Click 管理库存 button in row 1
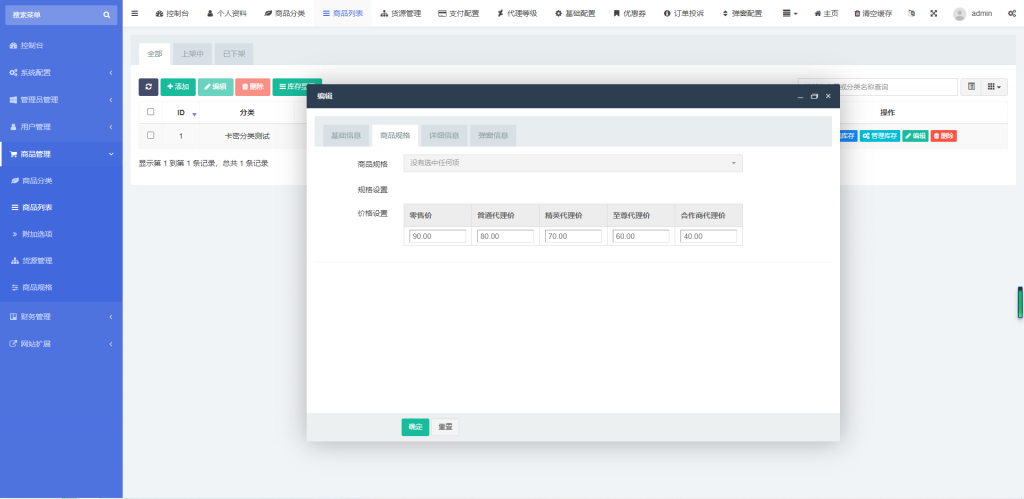 coord(880,136)
